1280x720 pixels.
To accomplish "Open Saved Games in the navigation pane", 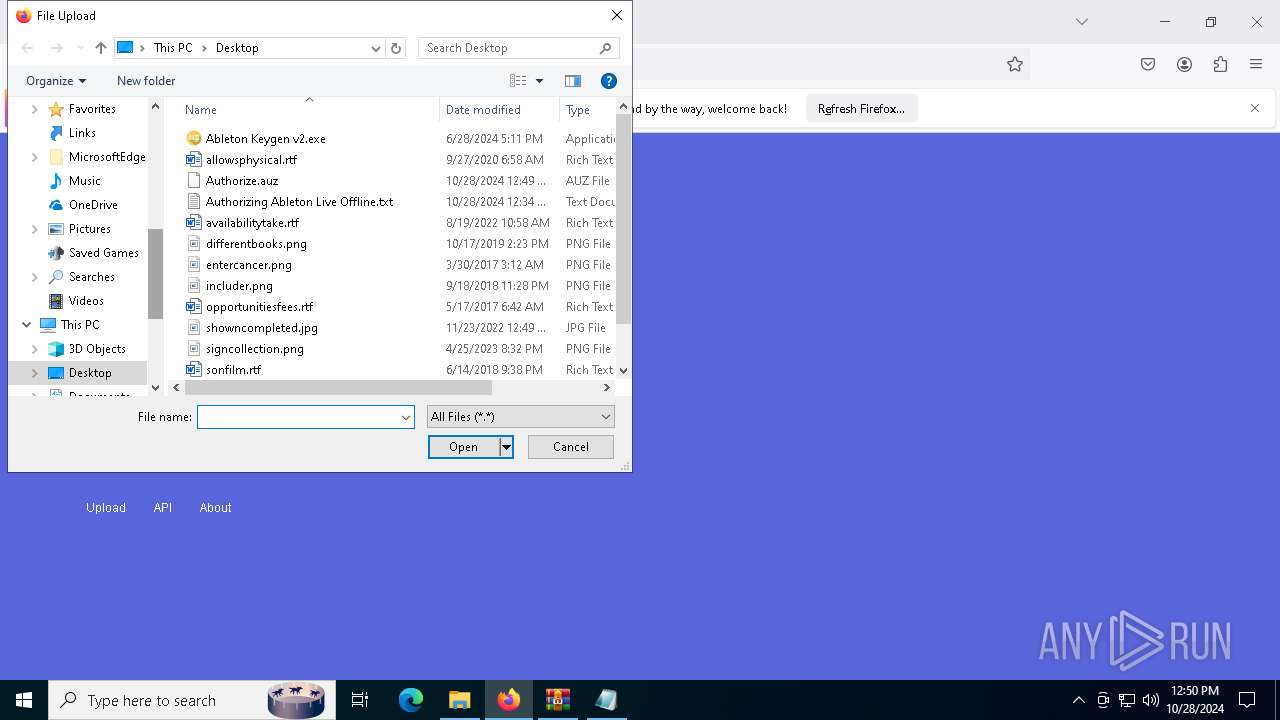I will (103, 253).
